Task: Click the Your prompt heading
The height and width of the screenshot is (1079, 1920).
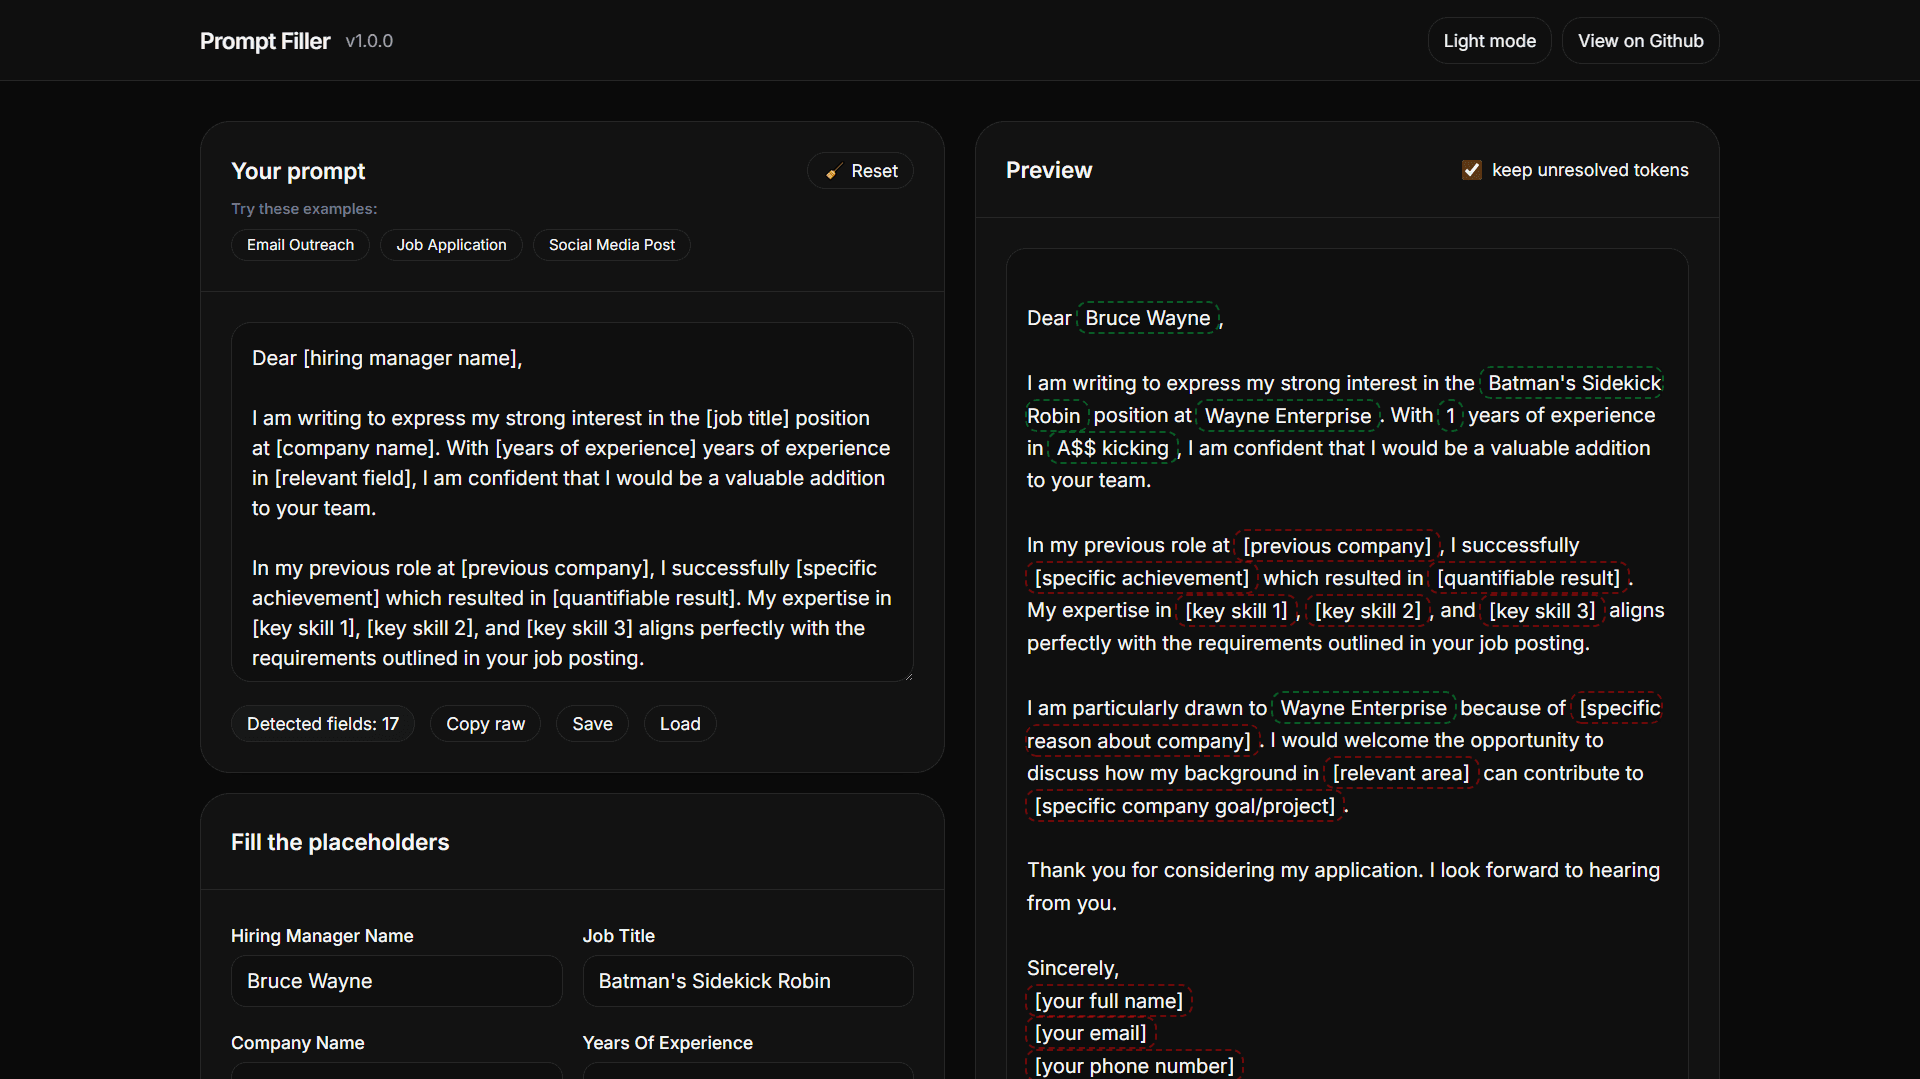Action: pos(298,171)
